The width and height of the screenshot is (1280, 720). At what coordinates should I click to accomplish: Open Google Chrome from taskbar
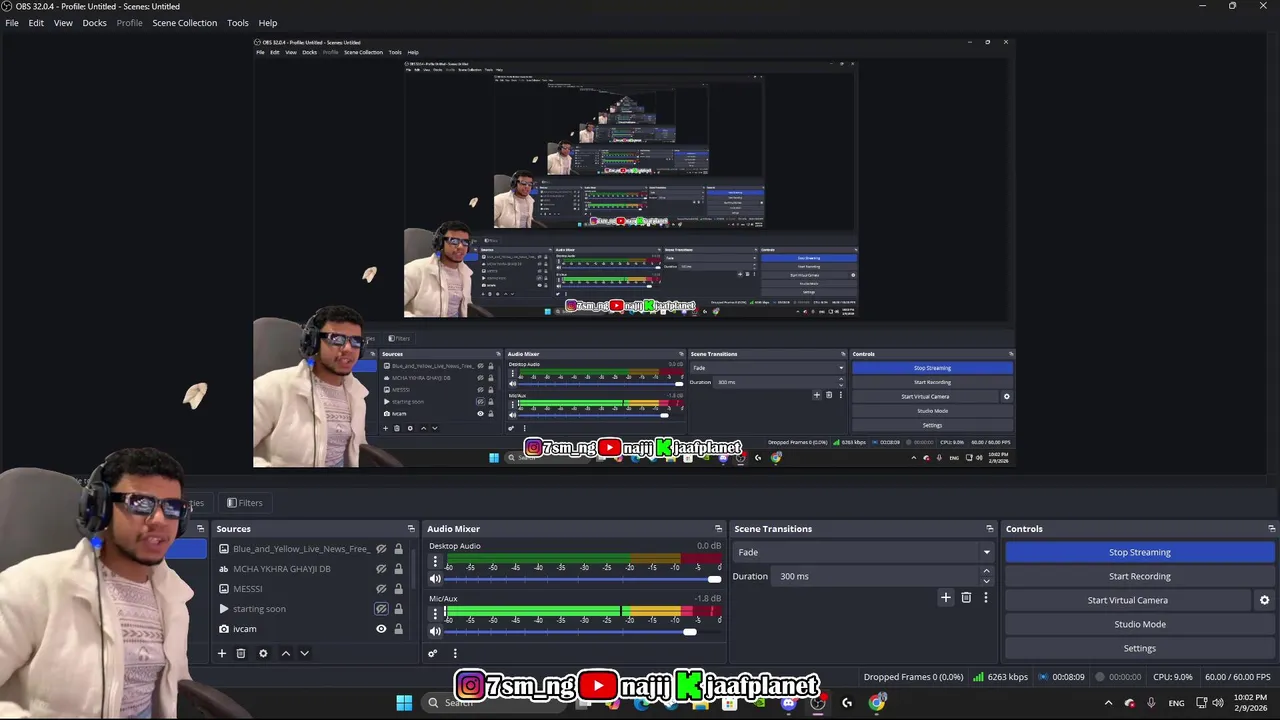877,703
